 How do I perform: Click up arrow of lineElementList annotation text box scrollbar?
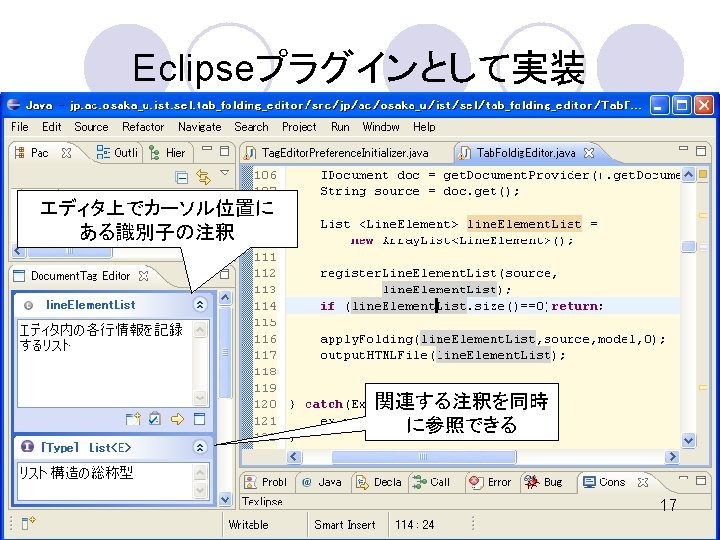pyautogui.click(x=200, y=329)
